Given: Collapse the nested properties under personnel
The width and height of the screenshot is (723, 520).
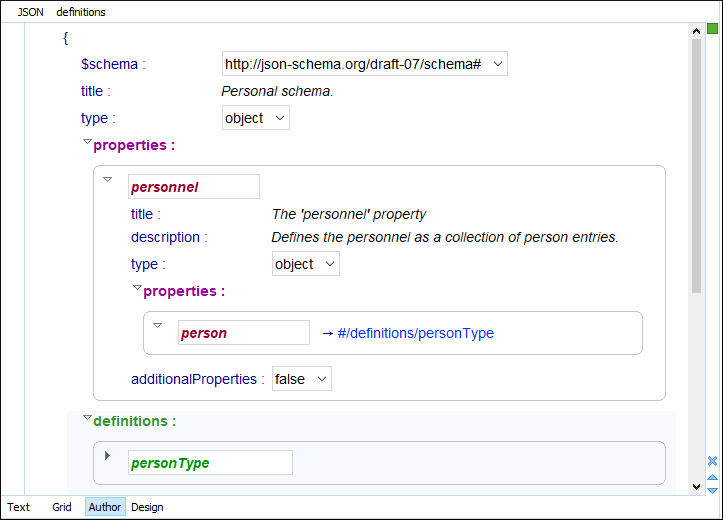Looking at the screenshot, I should tap(137, 289).
